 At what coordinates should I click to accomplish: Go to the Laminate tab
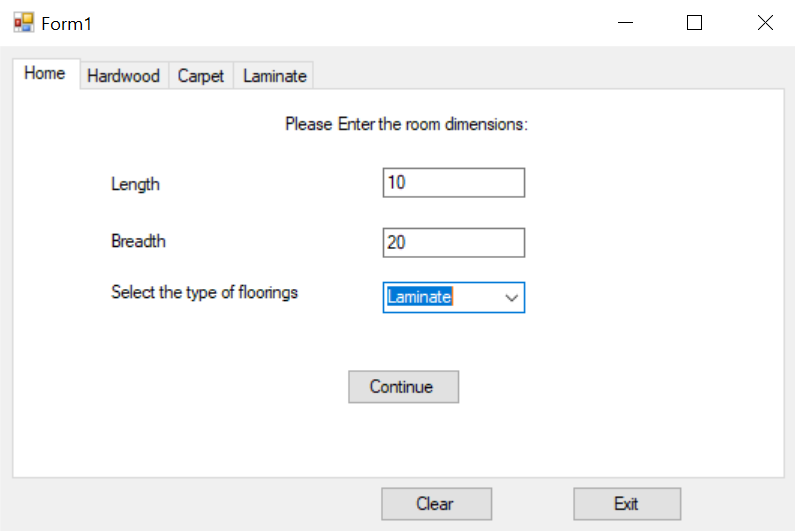(275, 76)
